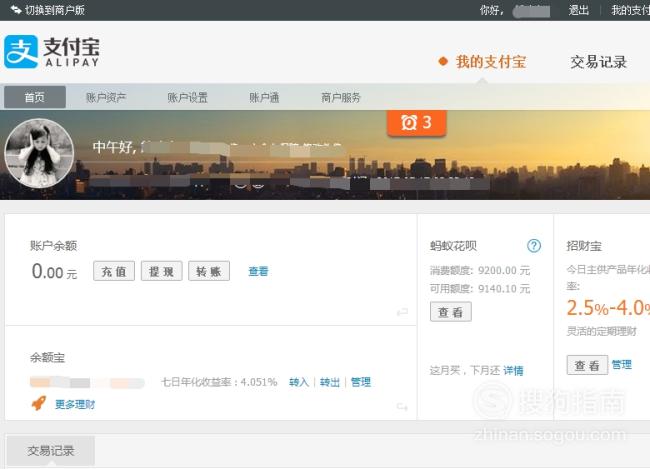
Task: Click the 招财宝 heading
Action: (x=584, y=246)
